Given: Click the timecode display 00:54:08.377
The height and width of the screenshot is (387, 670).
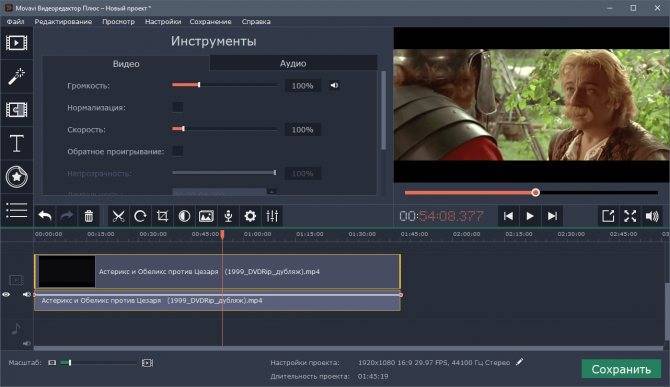Looking at the screenshot, I should tap(441, 216).
